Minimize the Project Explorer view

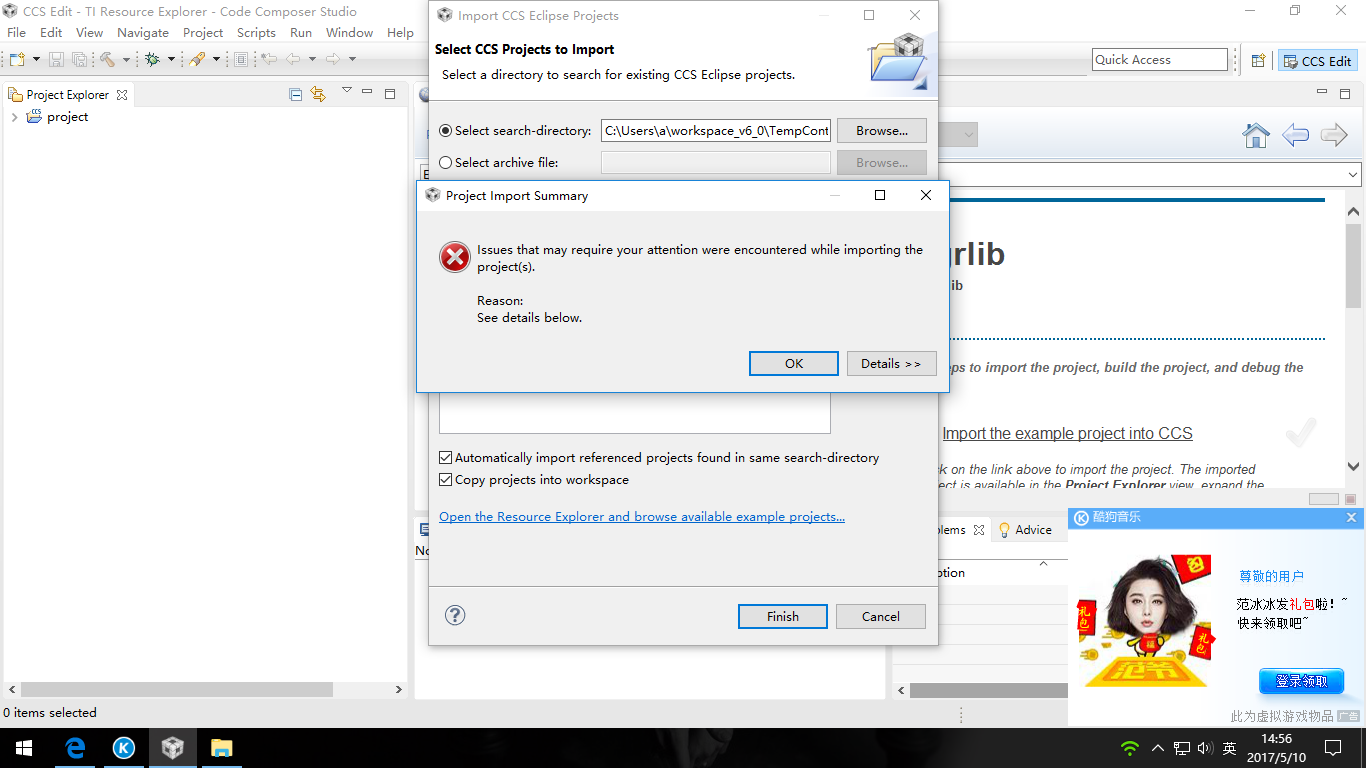[x=368, y=93]
